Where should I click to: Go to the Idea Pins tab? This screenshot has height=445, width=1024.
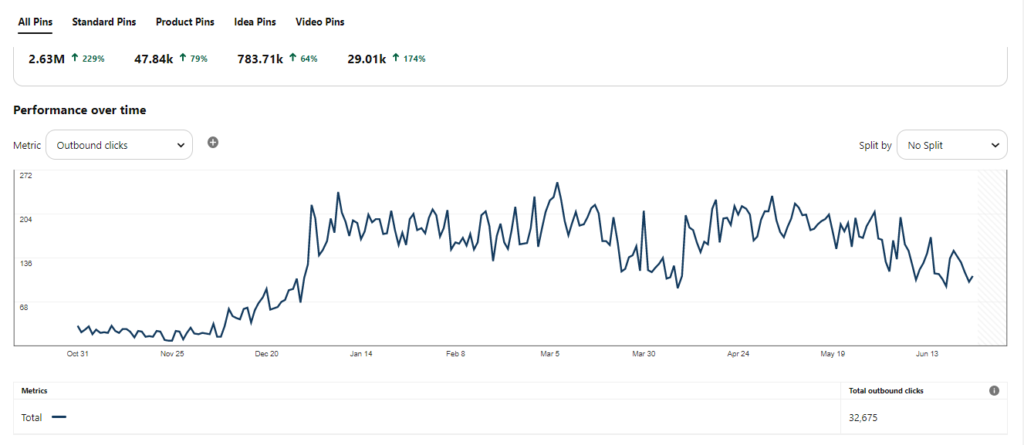255,21
